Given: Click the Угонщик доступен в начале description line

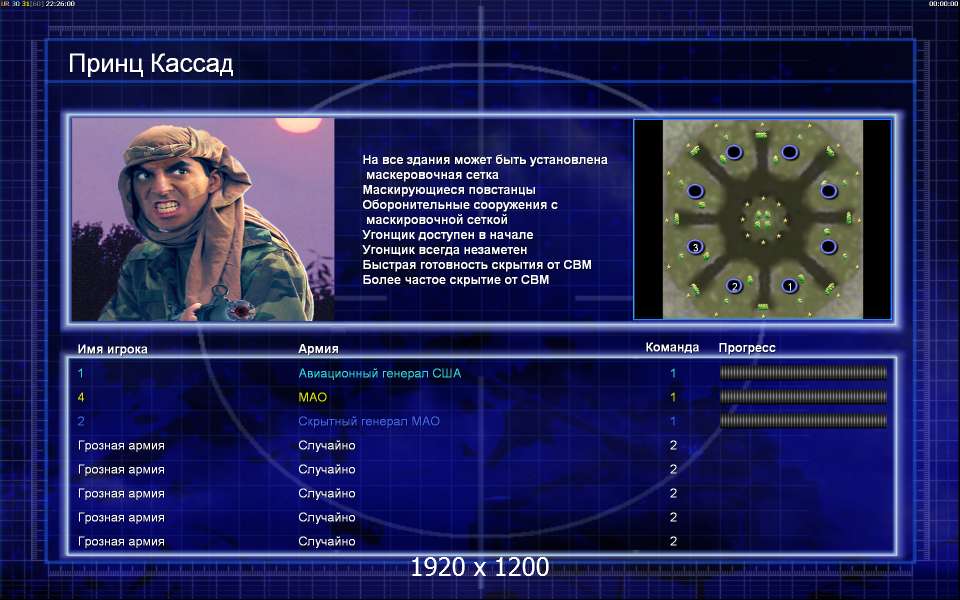Looking at the screenshot, I should [x=448, y=234].
